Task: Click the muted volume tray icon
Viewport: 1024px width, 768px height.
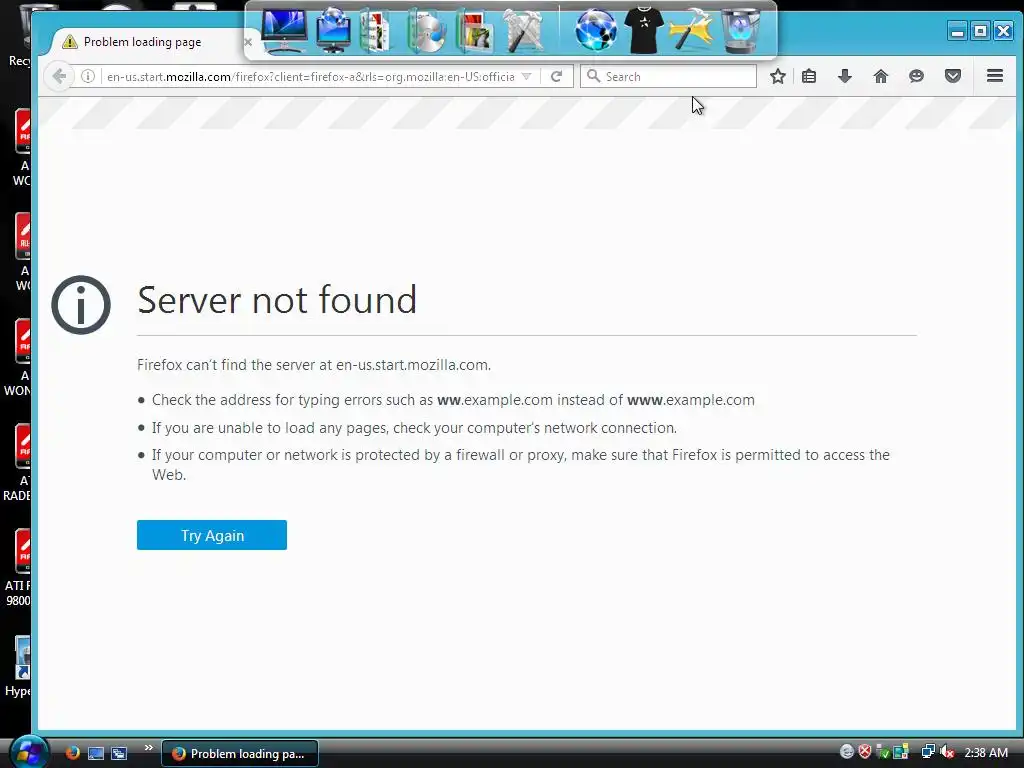Action: pyautogui.click(x=947, y=752)
